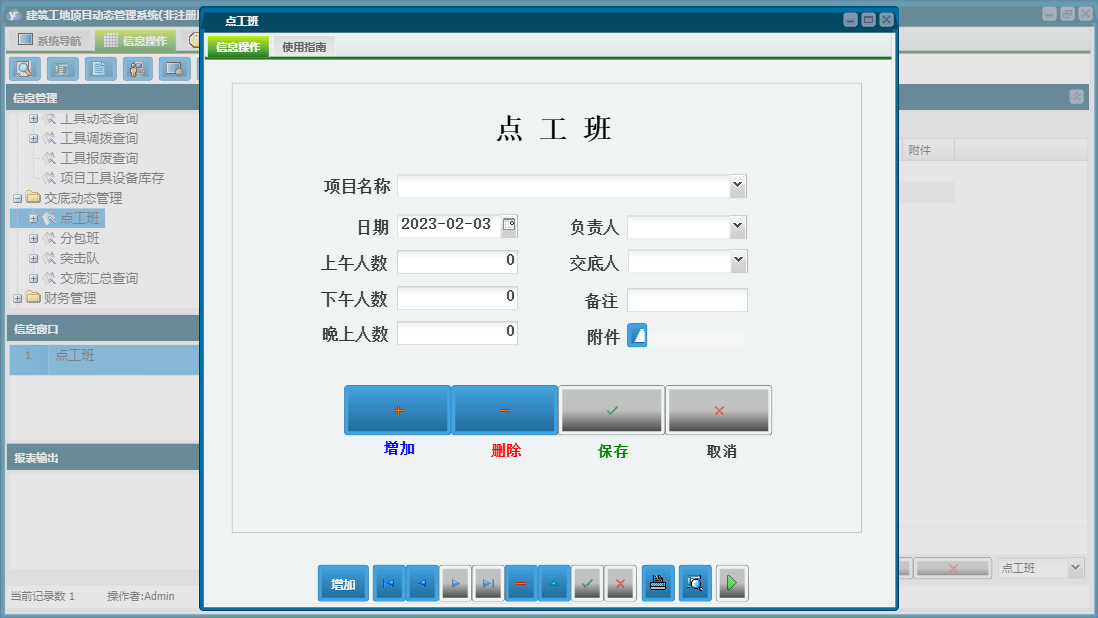Click the user management icon in top toolbar
Image resolution: width=1098 pixels, height=618 pixels.
[x=136, y=69]
